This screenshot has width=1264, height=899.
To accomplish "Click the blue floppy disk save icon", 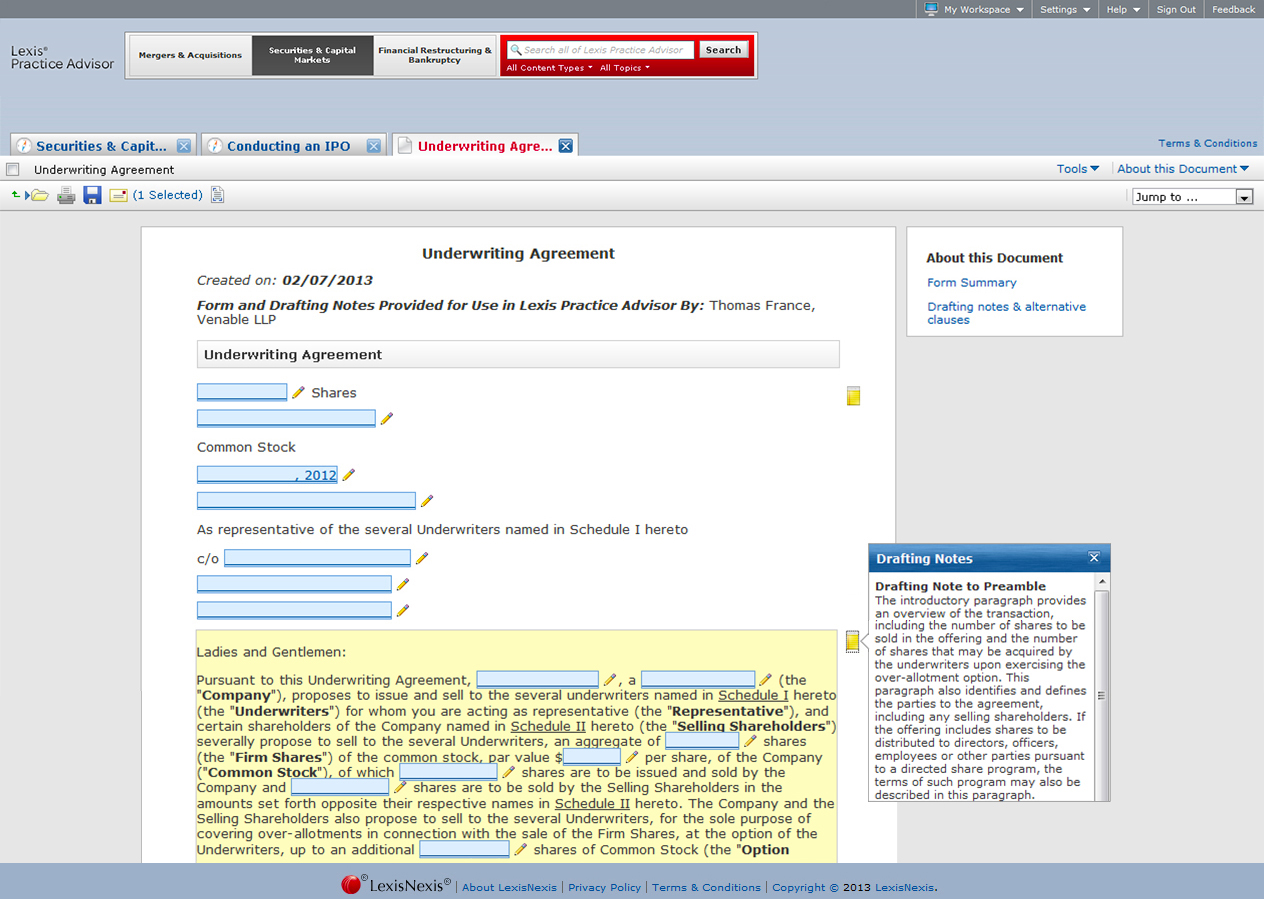I will (x=92, y=195).
